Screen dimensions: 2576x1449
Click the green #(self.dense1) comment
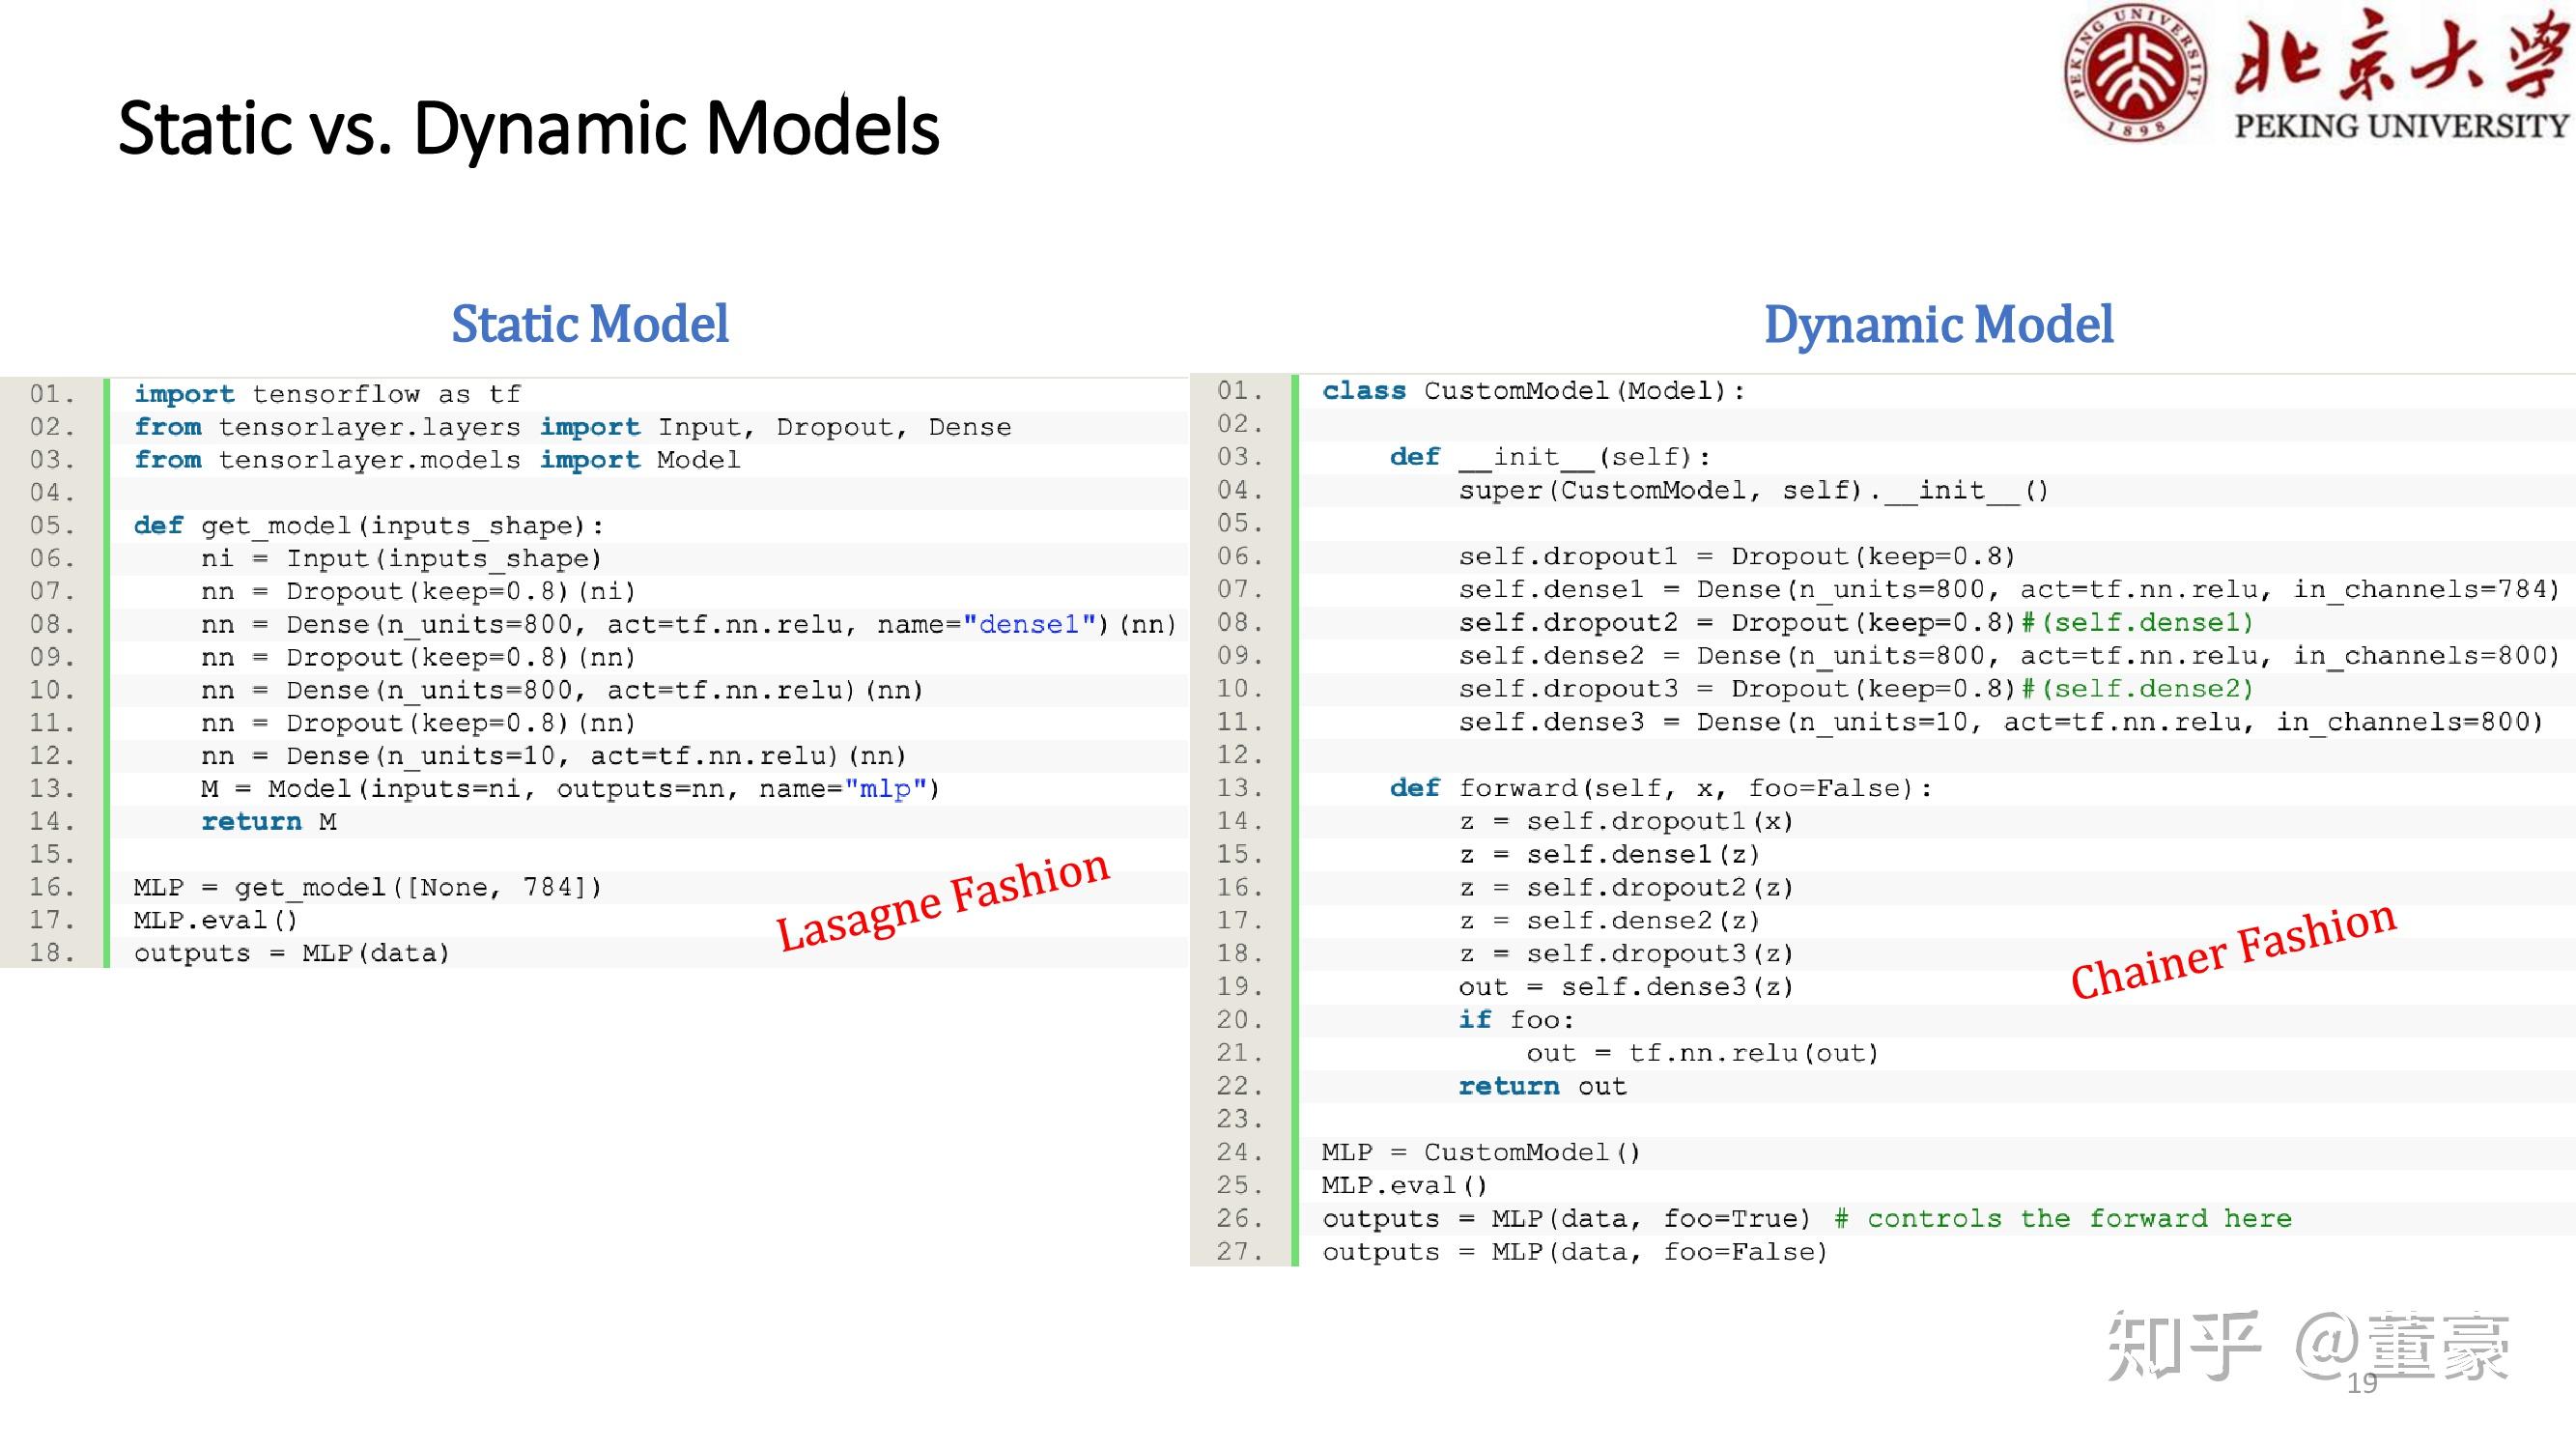2138,623
